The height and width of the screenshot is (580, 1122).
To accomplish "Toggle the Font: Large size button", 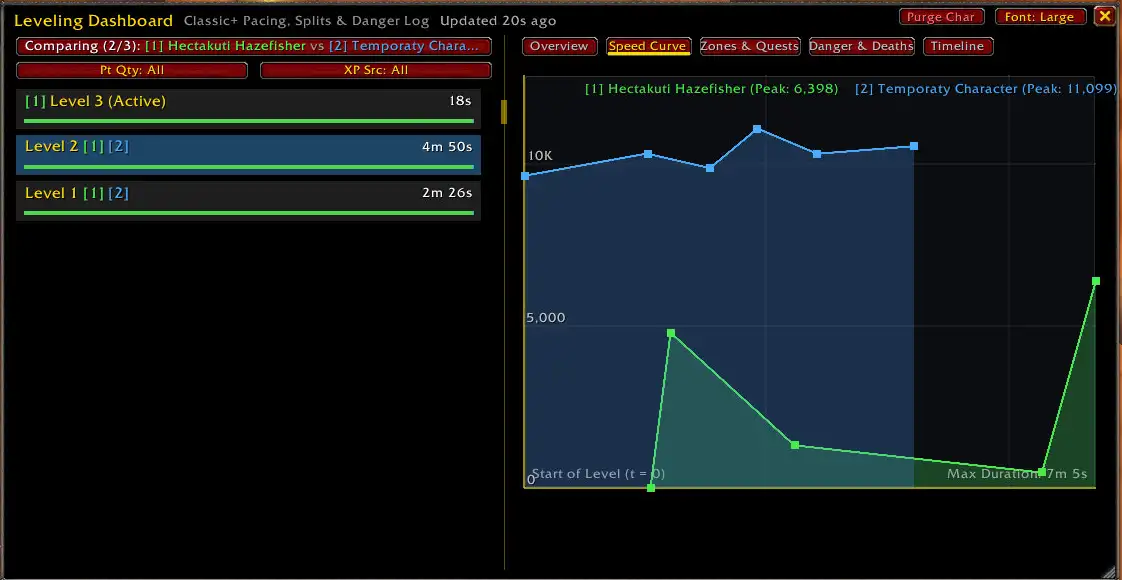I will (1040, 16).
